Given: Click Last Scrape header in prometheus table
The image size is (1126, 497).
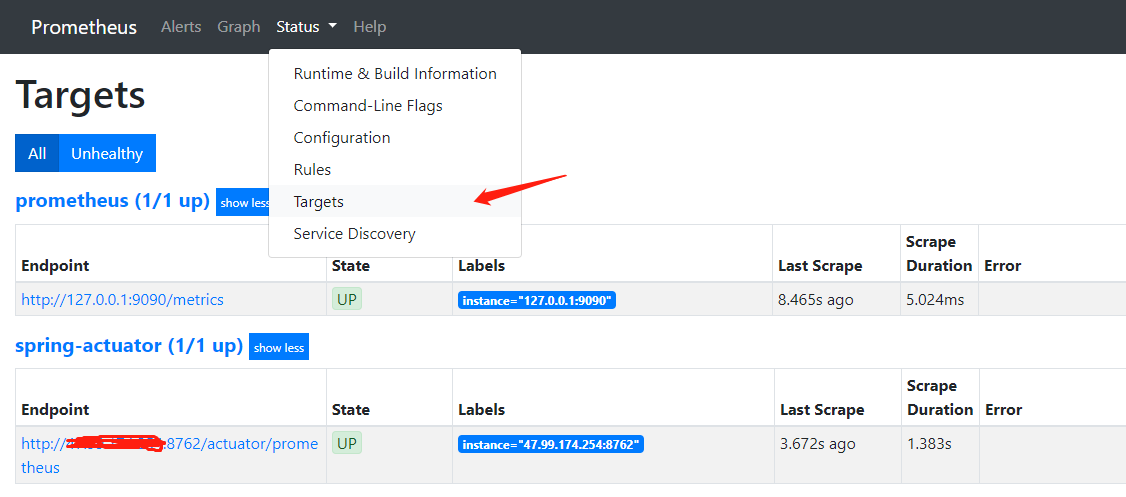Looking at the screenshot, I should tap(820, 266).
